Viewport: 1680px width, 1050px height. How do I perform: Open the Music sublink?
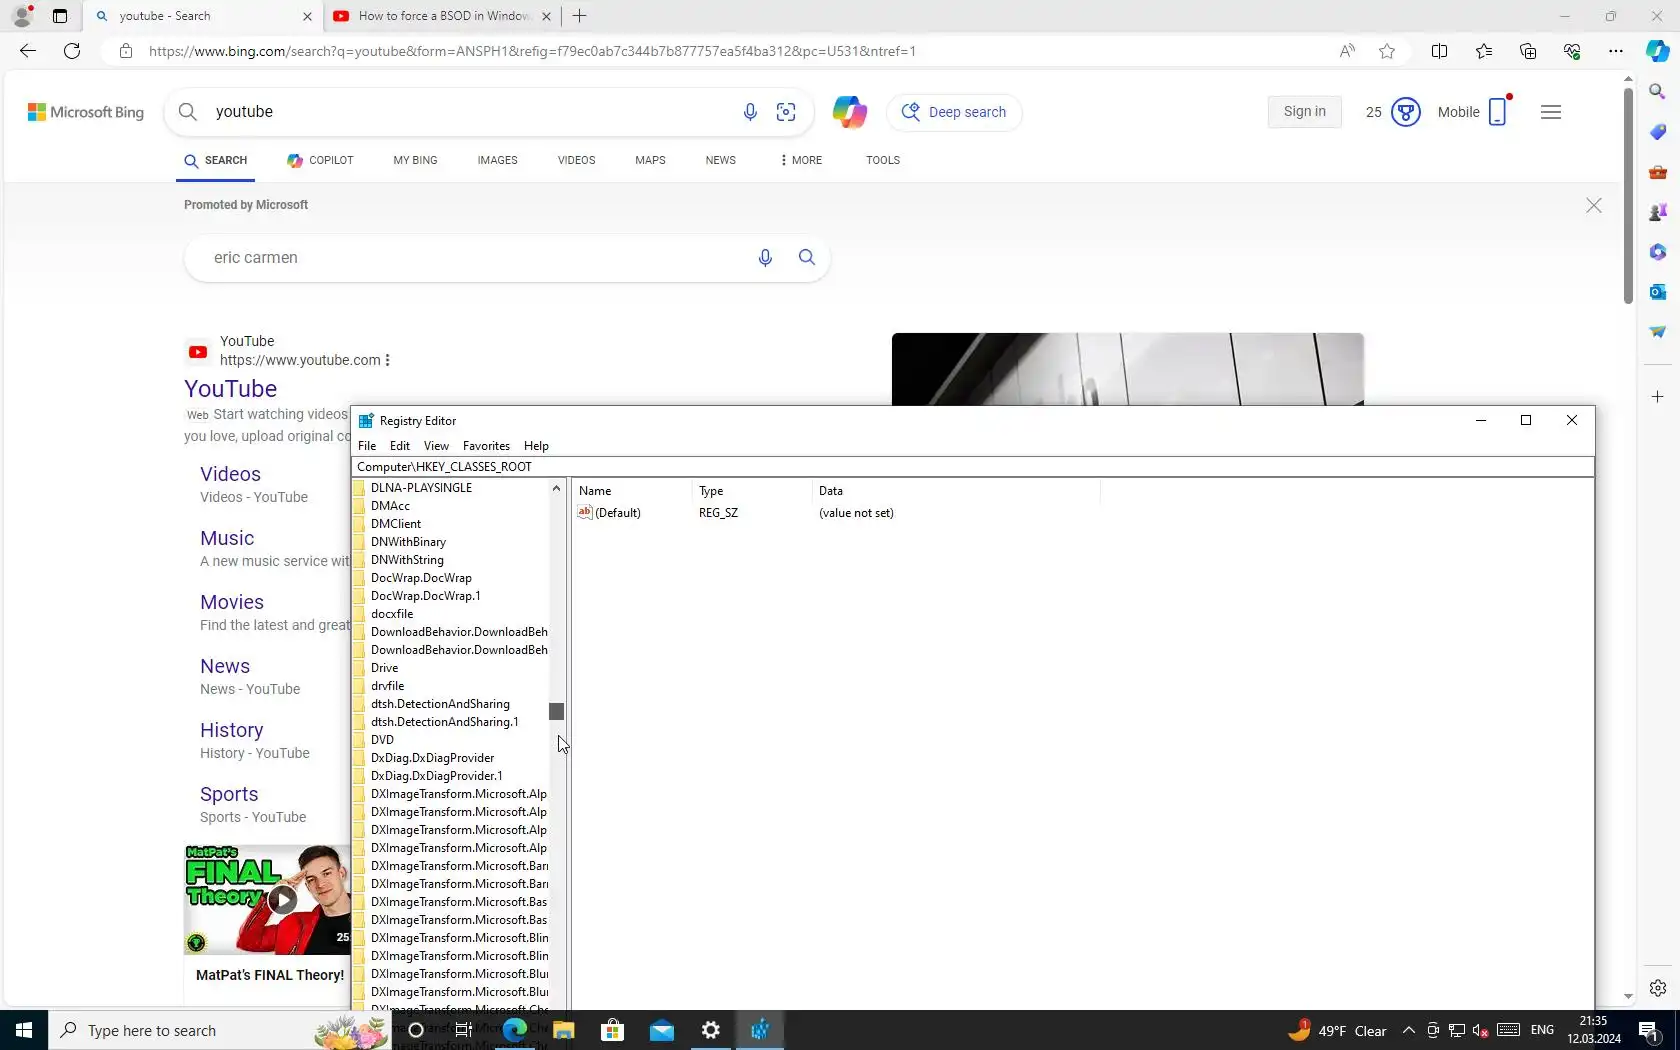[x=227, y=538]
